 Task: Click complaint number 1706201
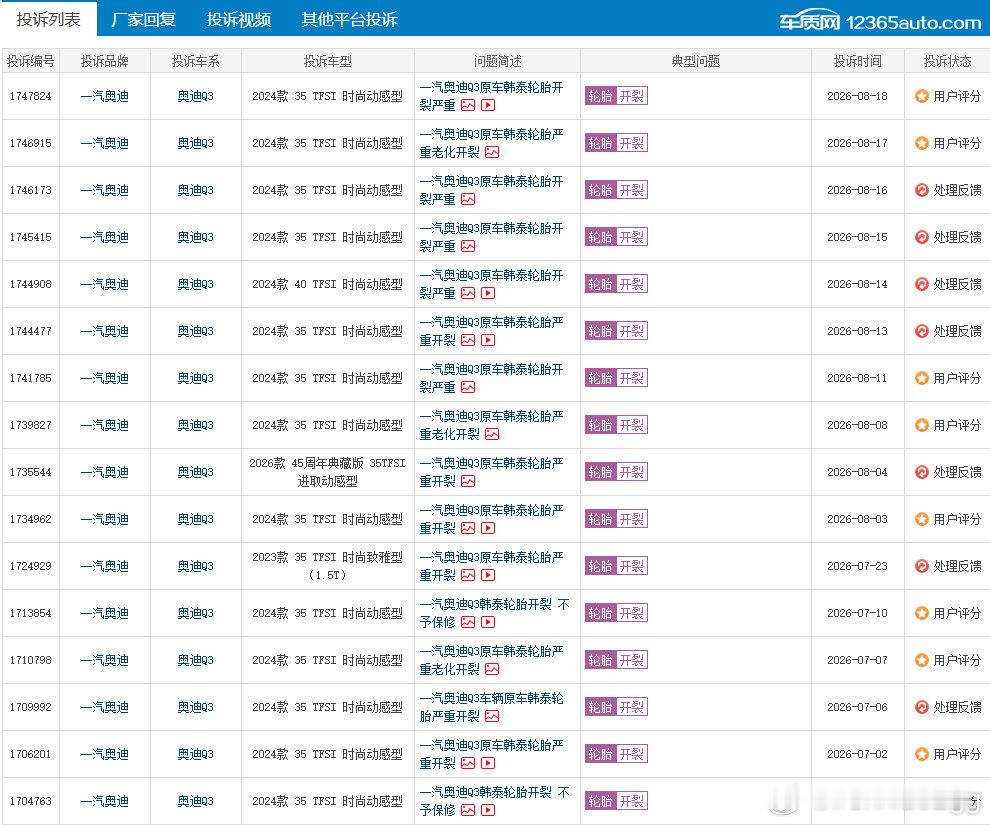click(30, 754)
